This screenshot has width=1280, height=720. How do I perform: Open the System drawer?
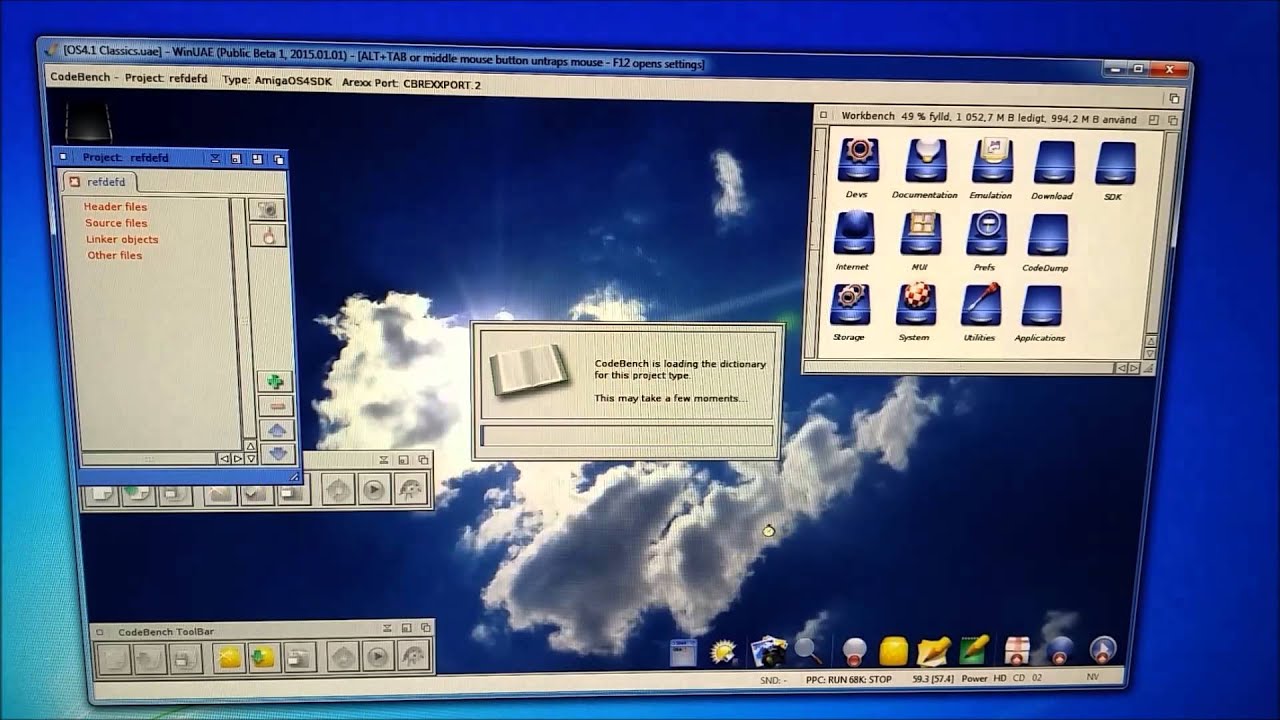[x=916, y=305]
